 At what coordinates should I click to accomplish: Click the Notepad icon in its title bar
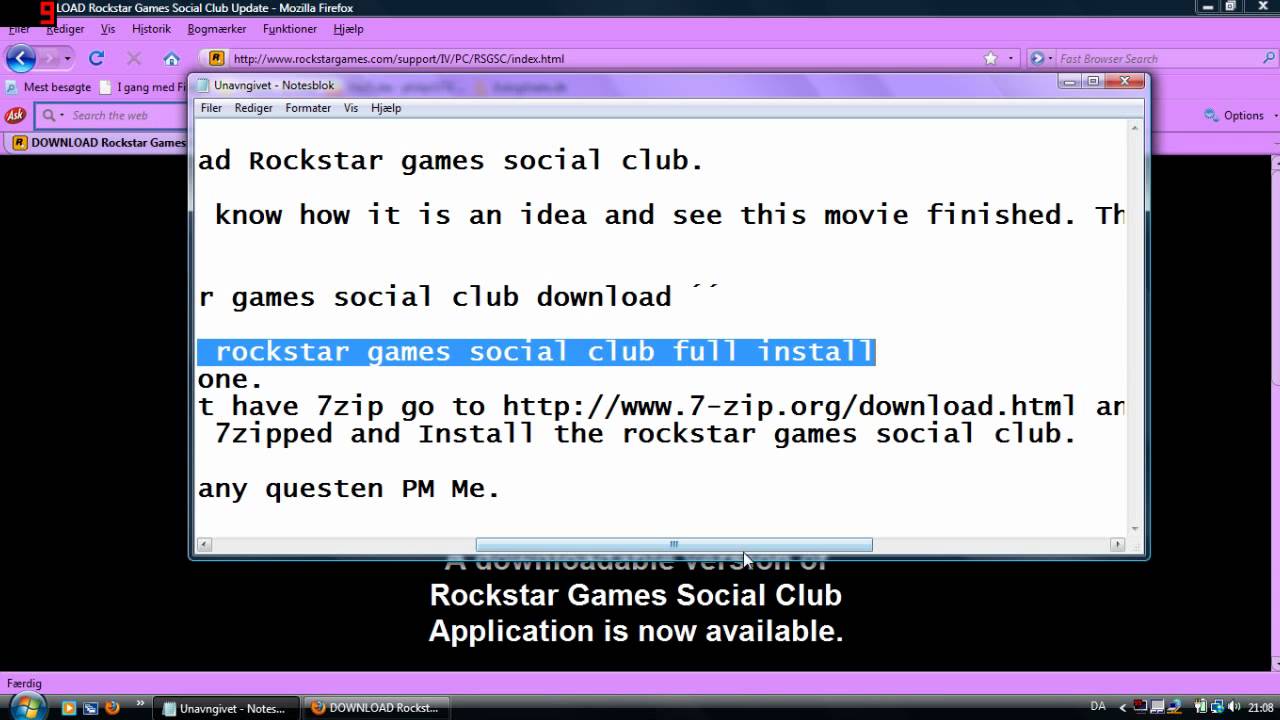(203, 86)
